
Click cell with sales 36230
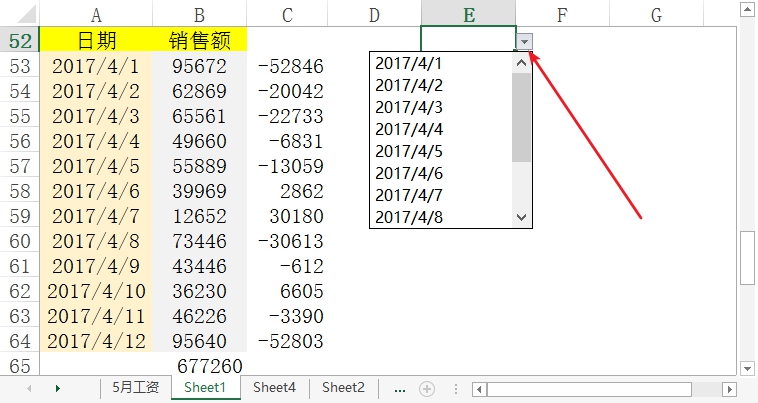[x=199, y=291]
